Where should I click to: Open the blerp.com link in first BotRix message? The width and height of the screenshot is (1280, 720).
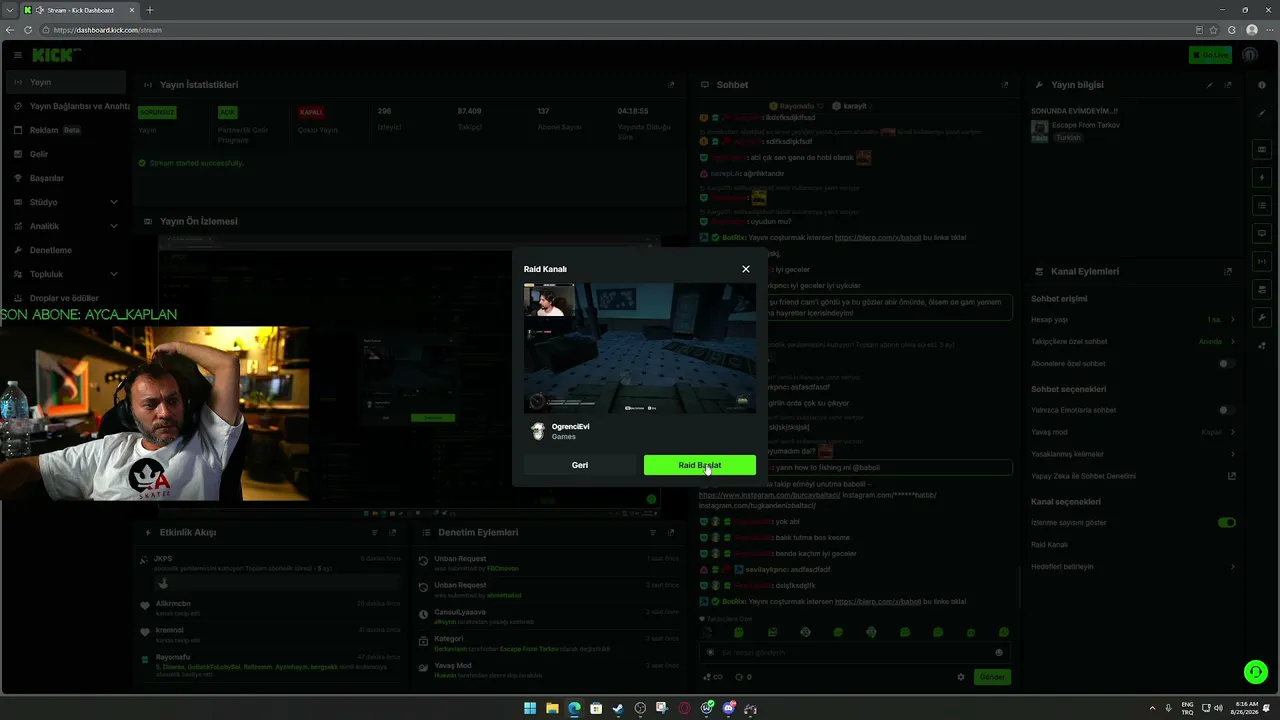878,238
